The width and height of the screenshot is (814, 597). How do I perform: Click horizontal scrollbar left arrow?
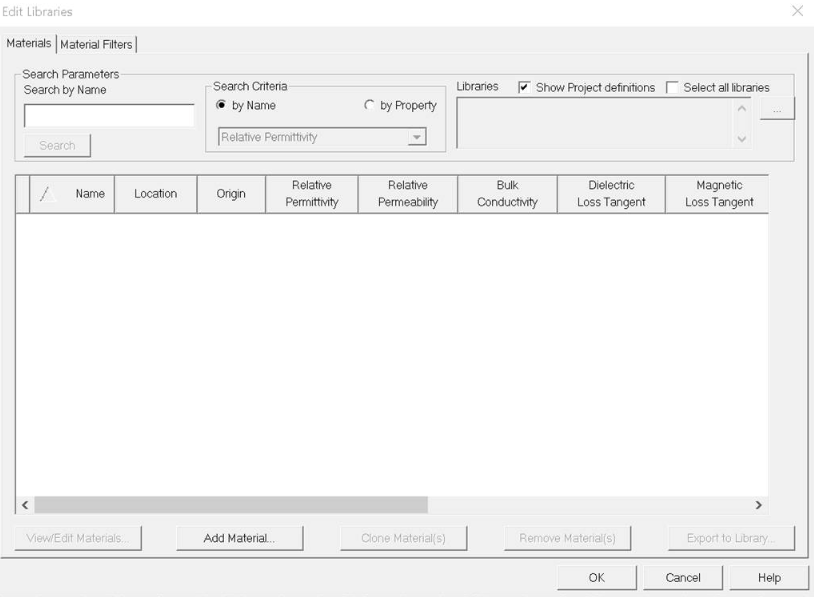[25, 506]
